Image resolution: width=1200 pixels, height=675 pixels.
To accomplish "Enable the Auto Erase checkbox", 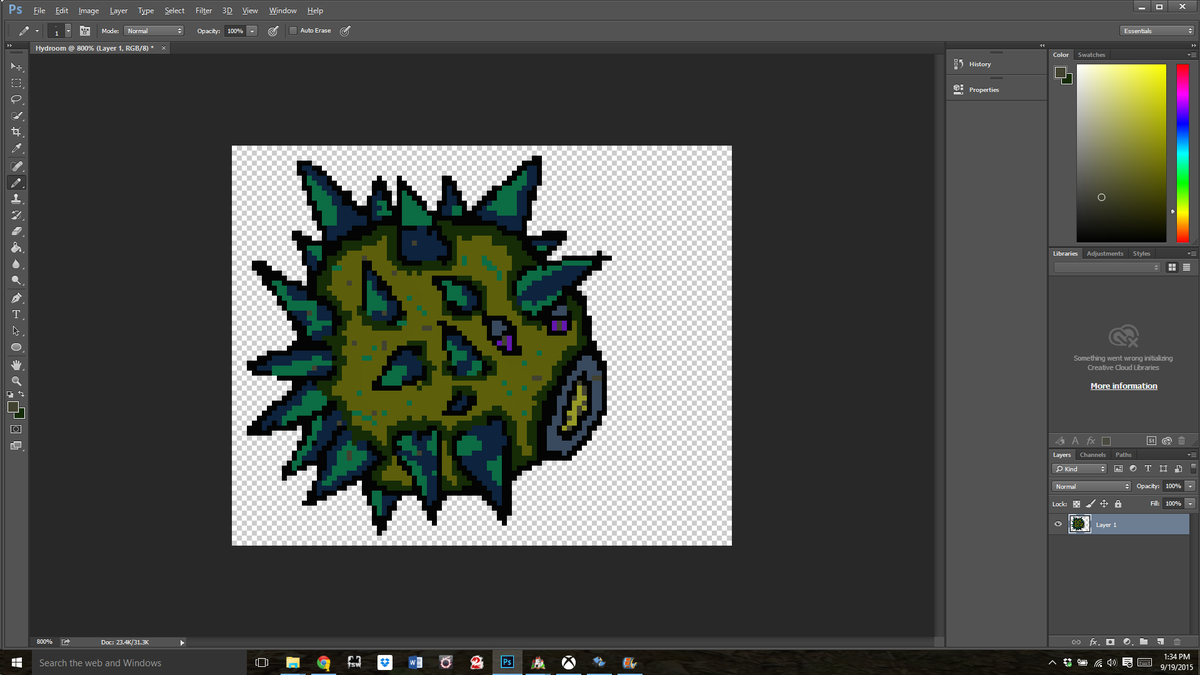I will [x=293, y=31].
